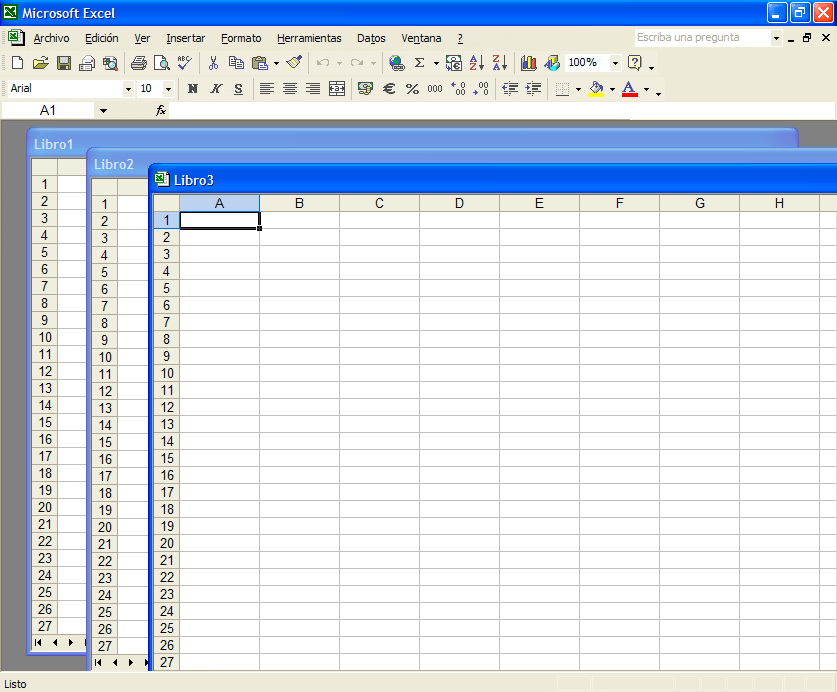Open Print Preview icon

[161, 63]
